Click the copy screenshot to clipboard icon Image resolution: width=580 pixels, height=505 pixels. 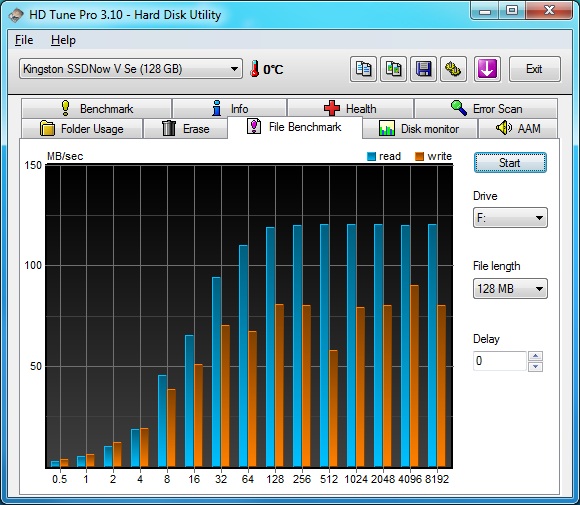[x=394, y=69]
